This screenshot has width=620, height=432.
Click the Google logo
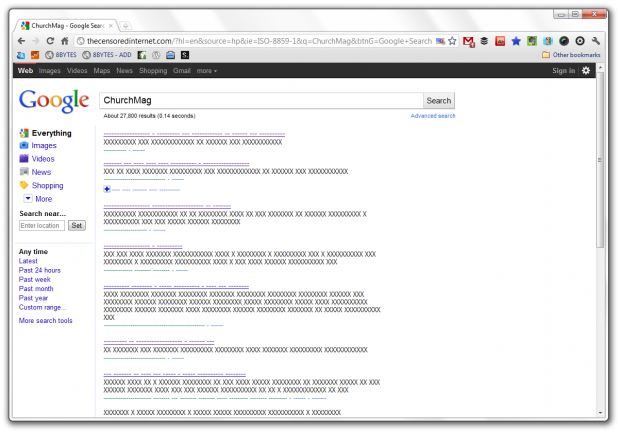(x=54, y=101)
